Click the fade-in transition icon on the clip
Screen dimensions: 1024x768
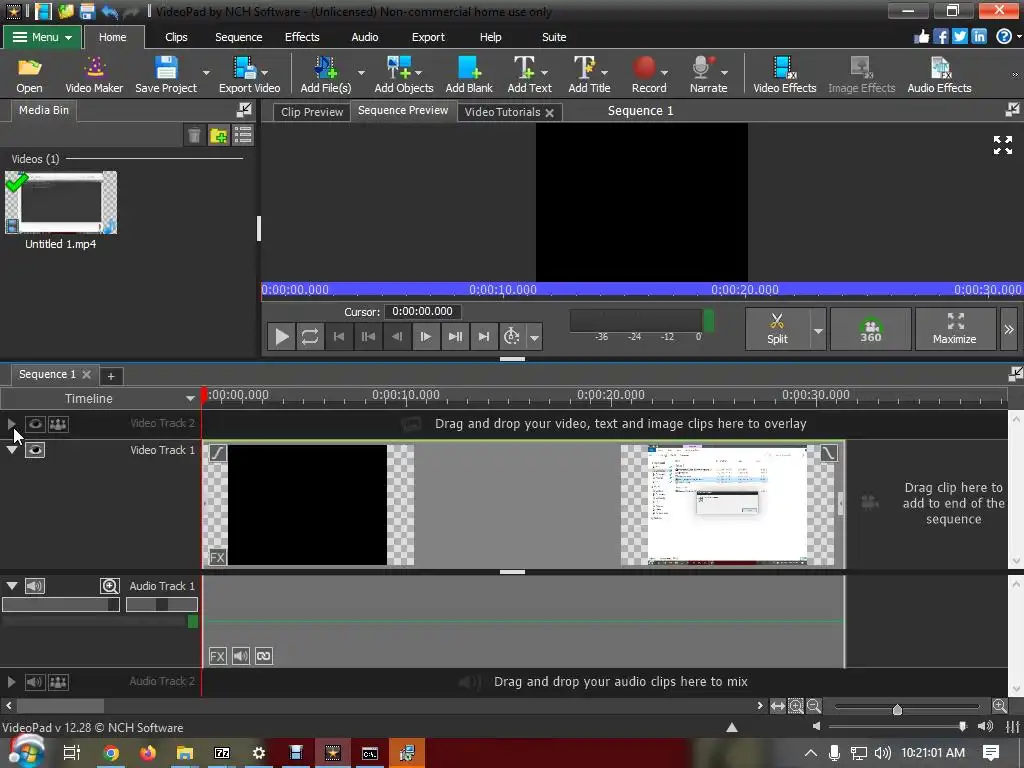(217, 453)
